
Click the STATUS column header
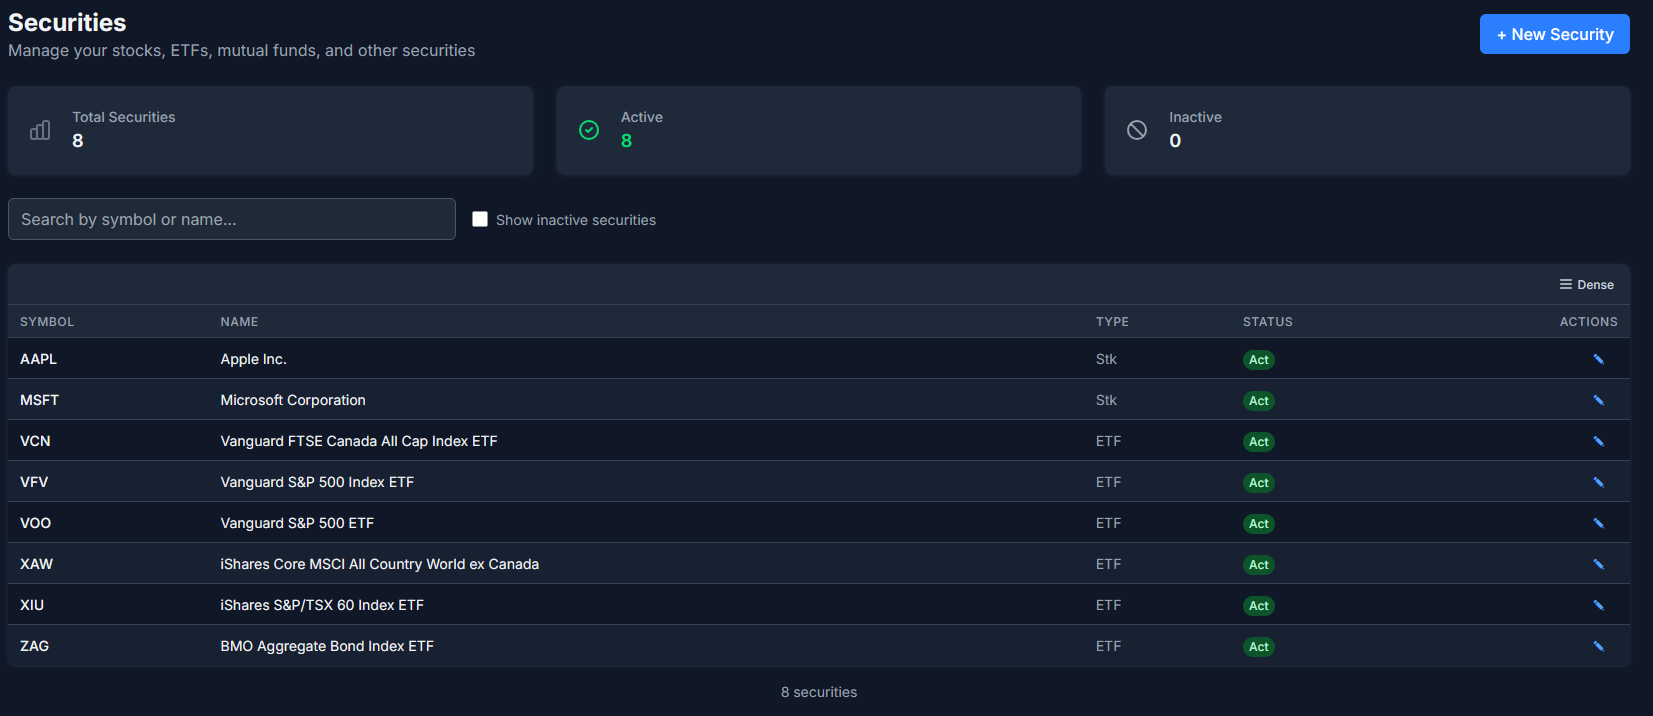1267,322
